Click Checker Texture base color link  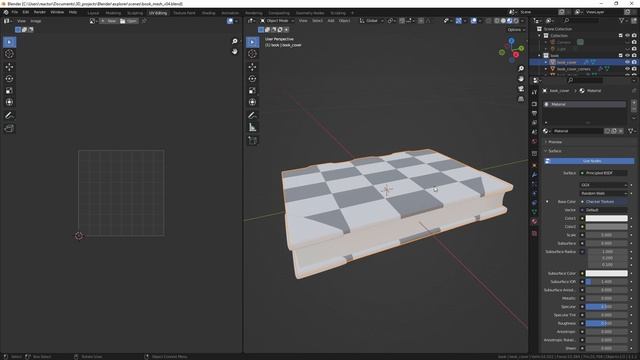pos(606,202)
